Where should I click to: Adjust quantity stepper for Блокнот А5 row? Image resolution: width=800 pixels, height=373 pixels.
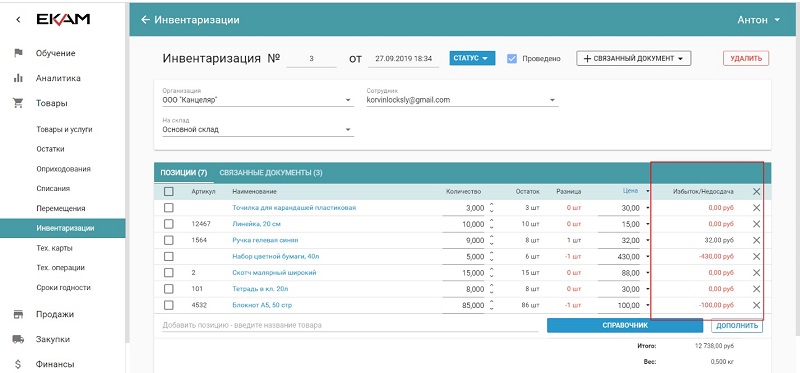[x=491, y=305]
